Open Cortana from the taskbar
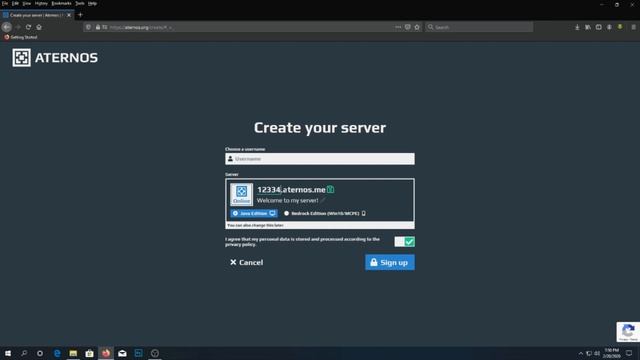Screen dimensions: 640x360 (40, 353)
